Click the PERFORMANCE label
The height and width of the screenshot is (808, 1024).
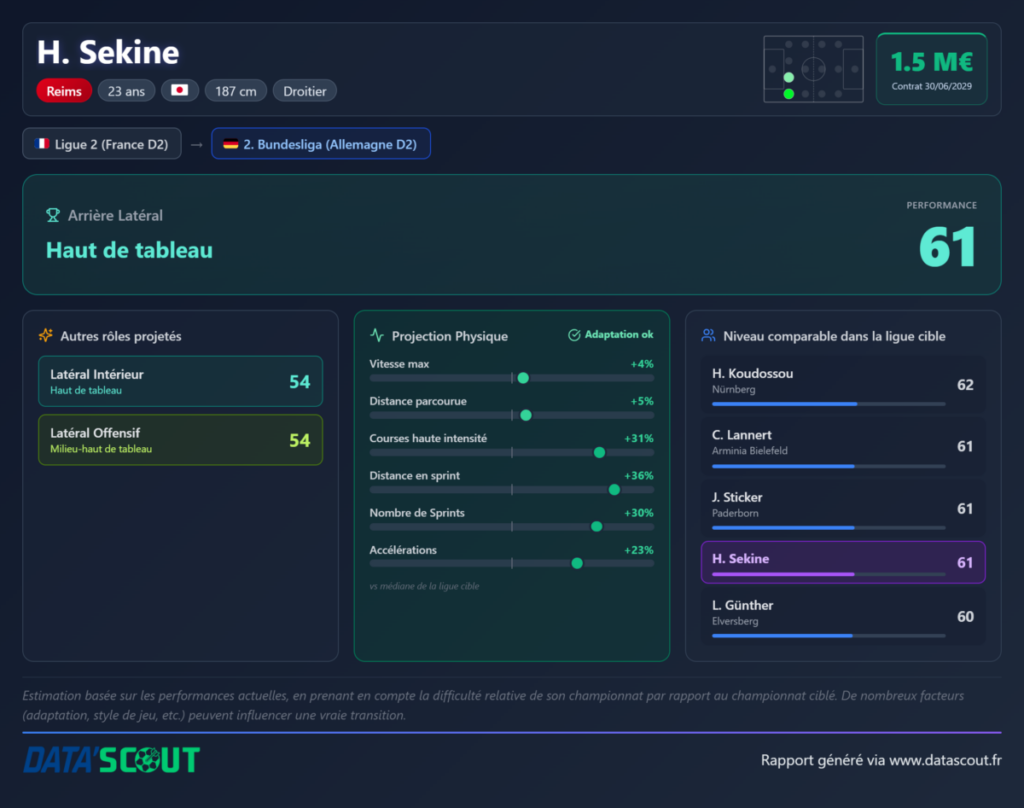click(x=942, y=205)
